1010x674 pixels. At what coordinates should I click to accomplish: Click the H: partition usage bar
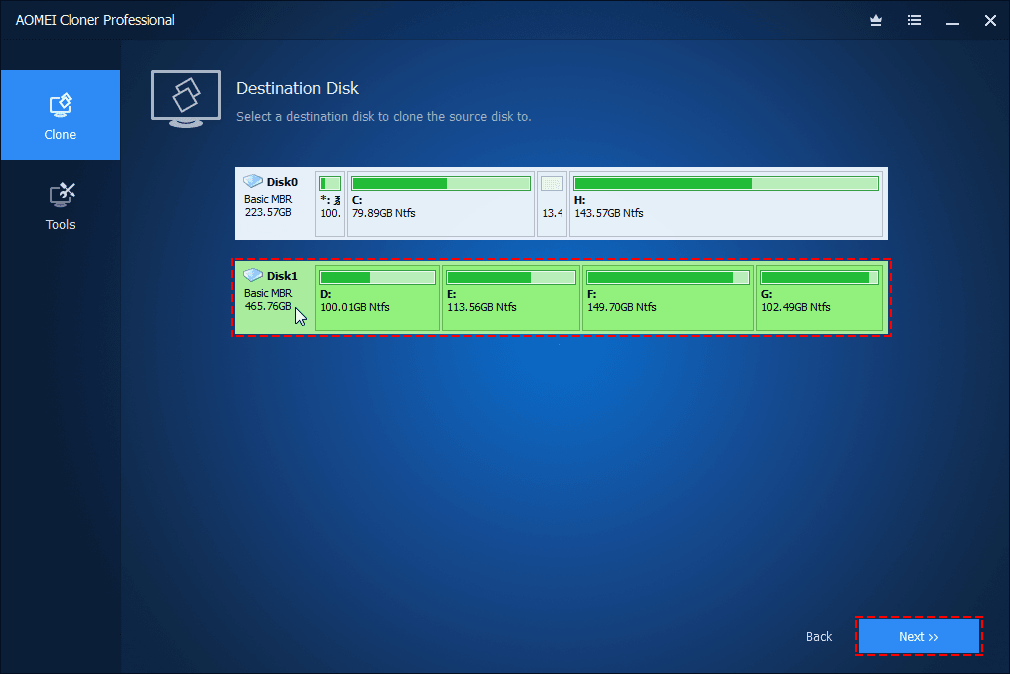[726, 184]
